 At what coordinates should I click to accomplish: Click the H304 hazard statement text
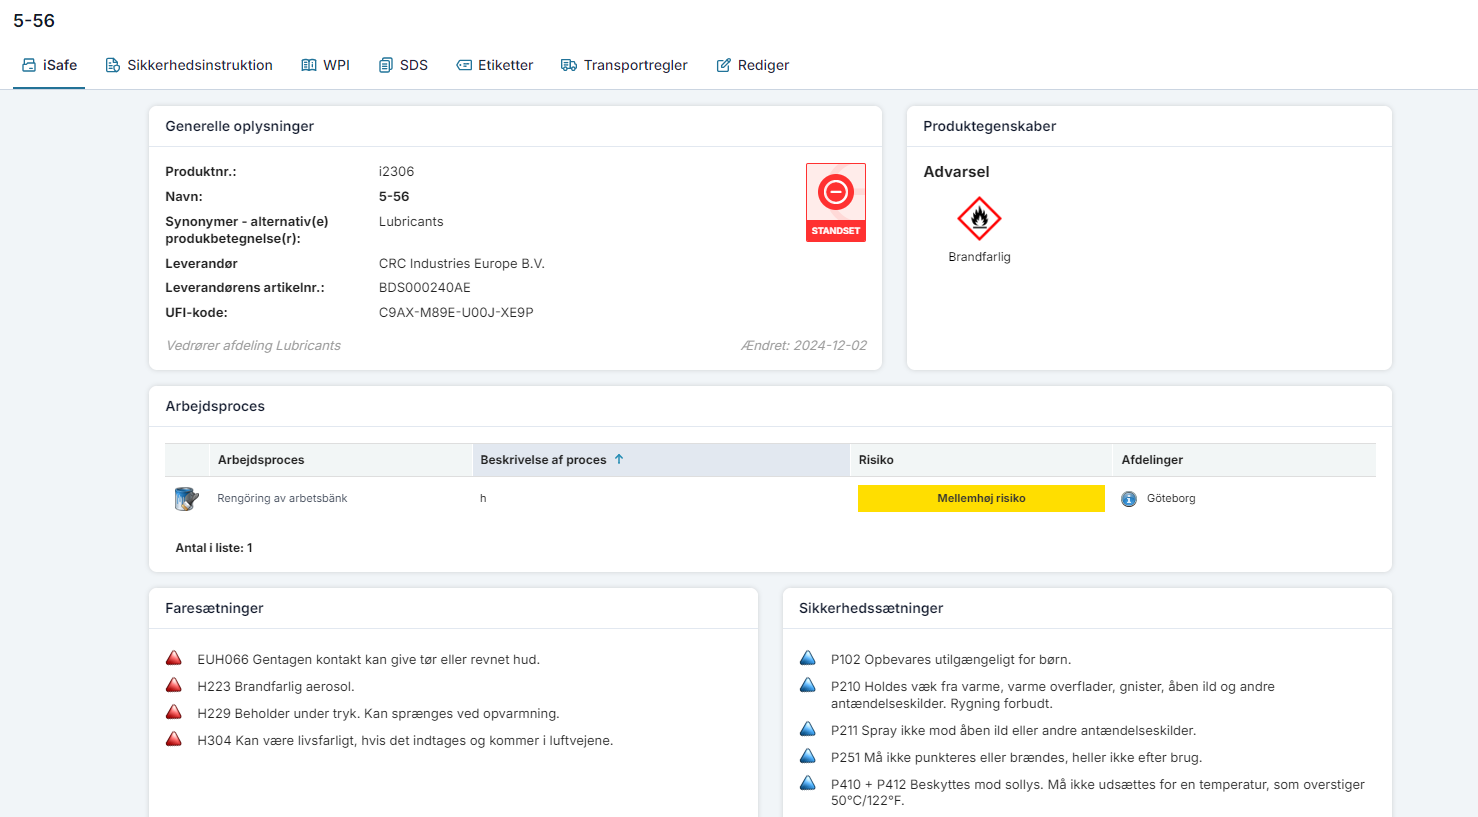405,740
